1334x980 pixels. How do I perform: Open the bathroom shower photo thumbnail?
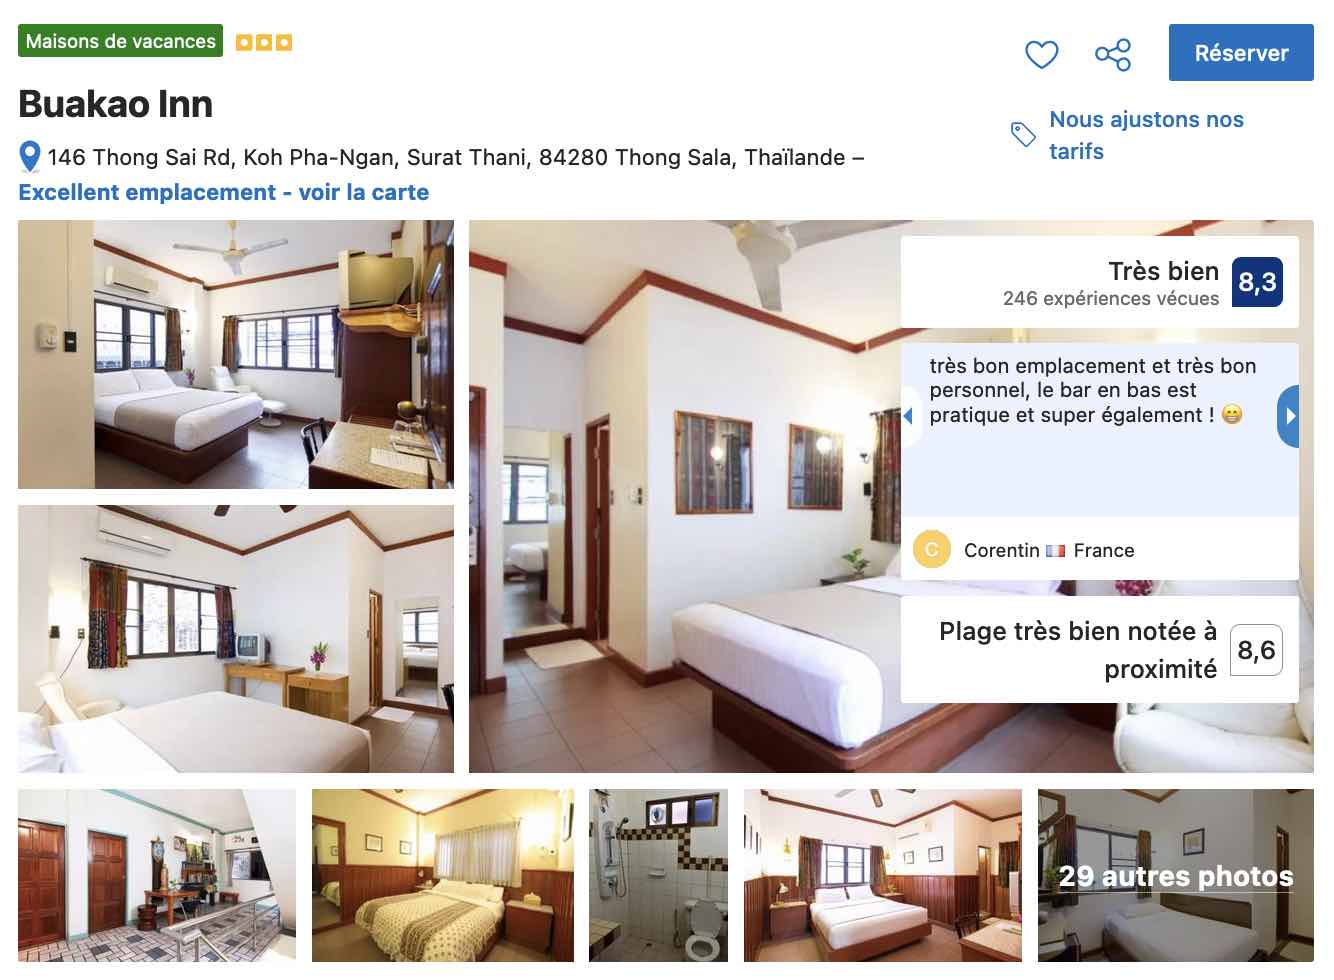(x=658, y=876)
